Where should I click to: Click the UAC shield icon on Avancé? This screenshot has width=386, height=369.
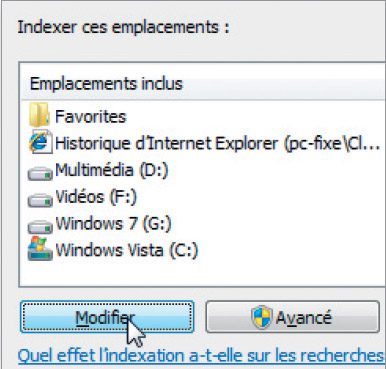tap(262, 317)
